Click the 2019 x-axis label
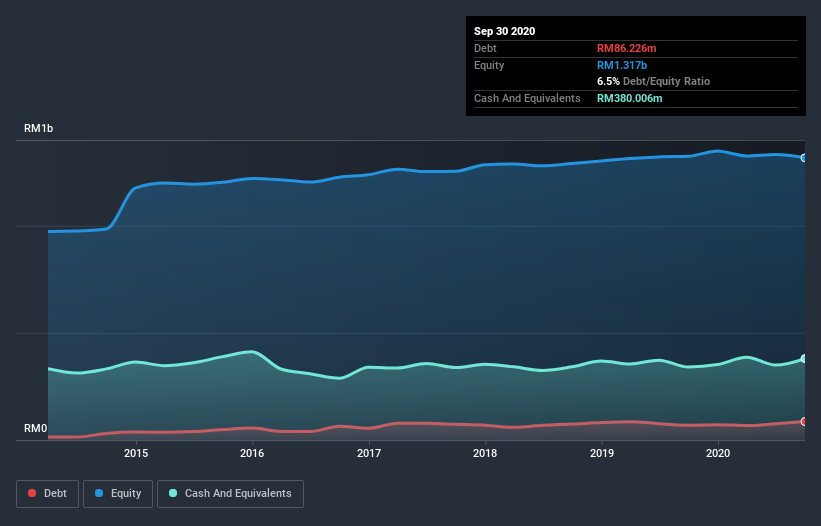The width and height of the screenshot is (821, 526). (x=602, y=453)
